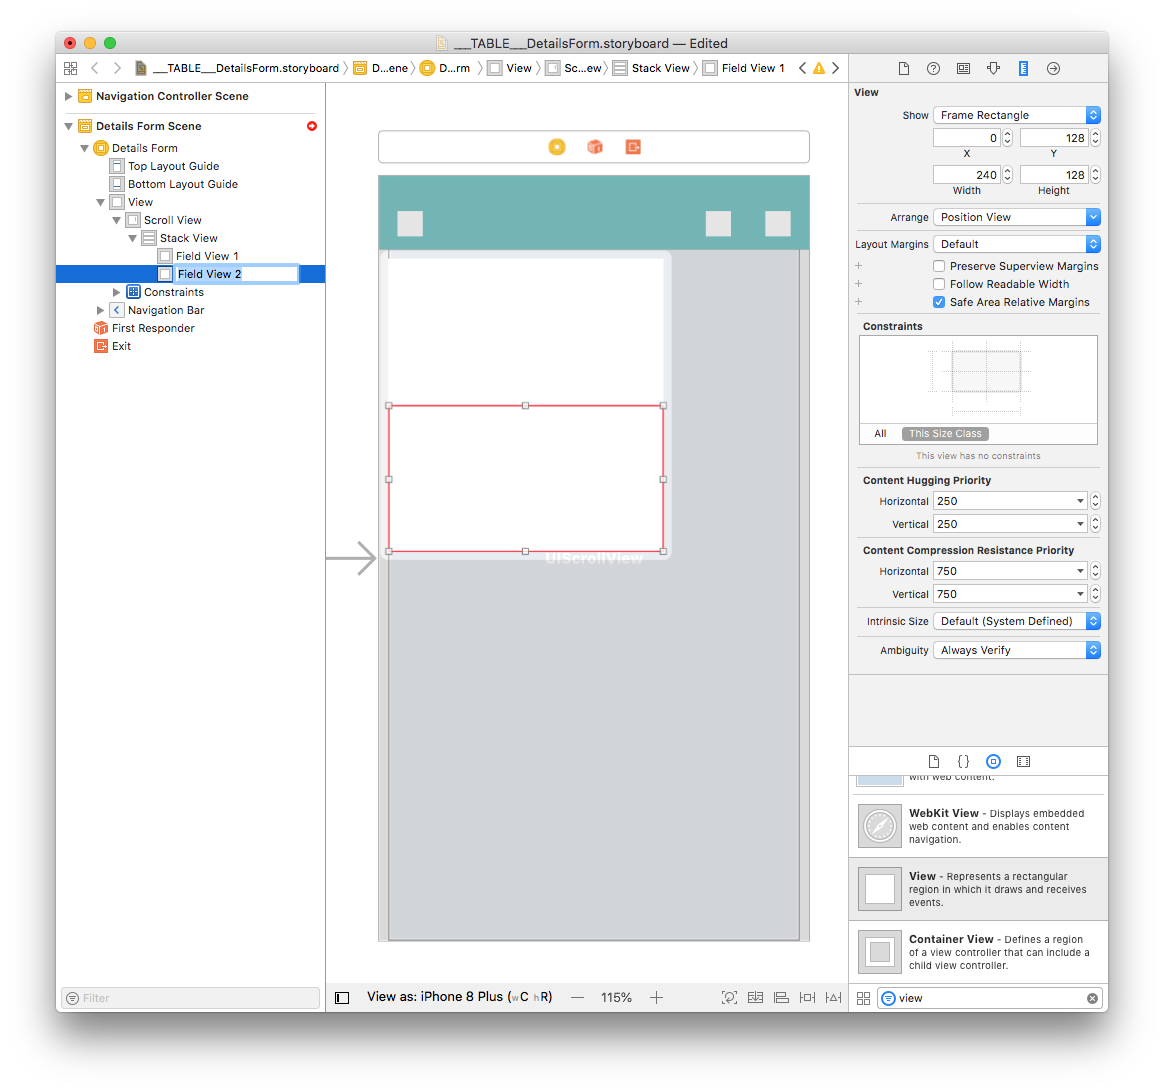Open Vertical Compression Resistance Priority combo box
Image resolution: width=1164 pixels, height=1092 pixels.
tap(1010, 594)
